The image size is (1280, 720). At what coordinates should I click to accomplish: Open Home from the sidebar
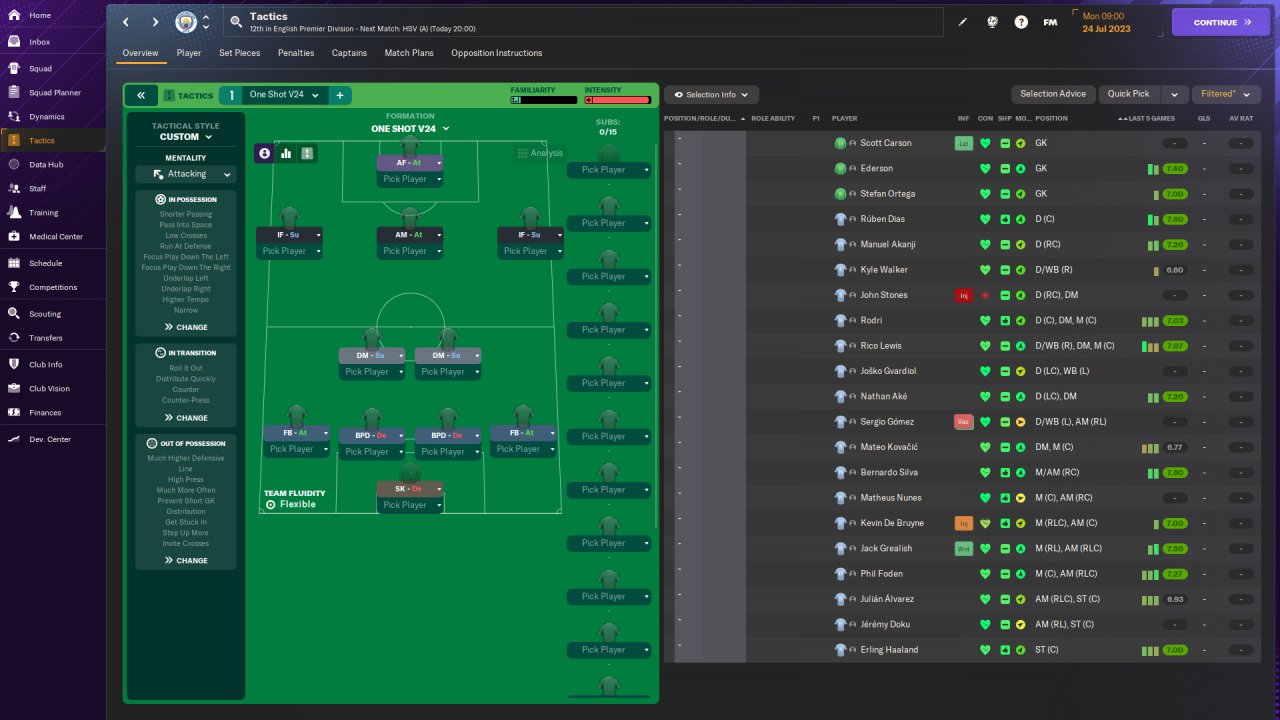click(40, 15)
